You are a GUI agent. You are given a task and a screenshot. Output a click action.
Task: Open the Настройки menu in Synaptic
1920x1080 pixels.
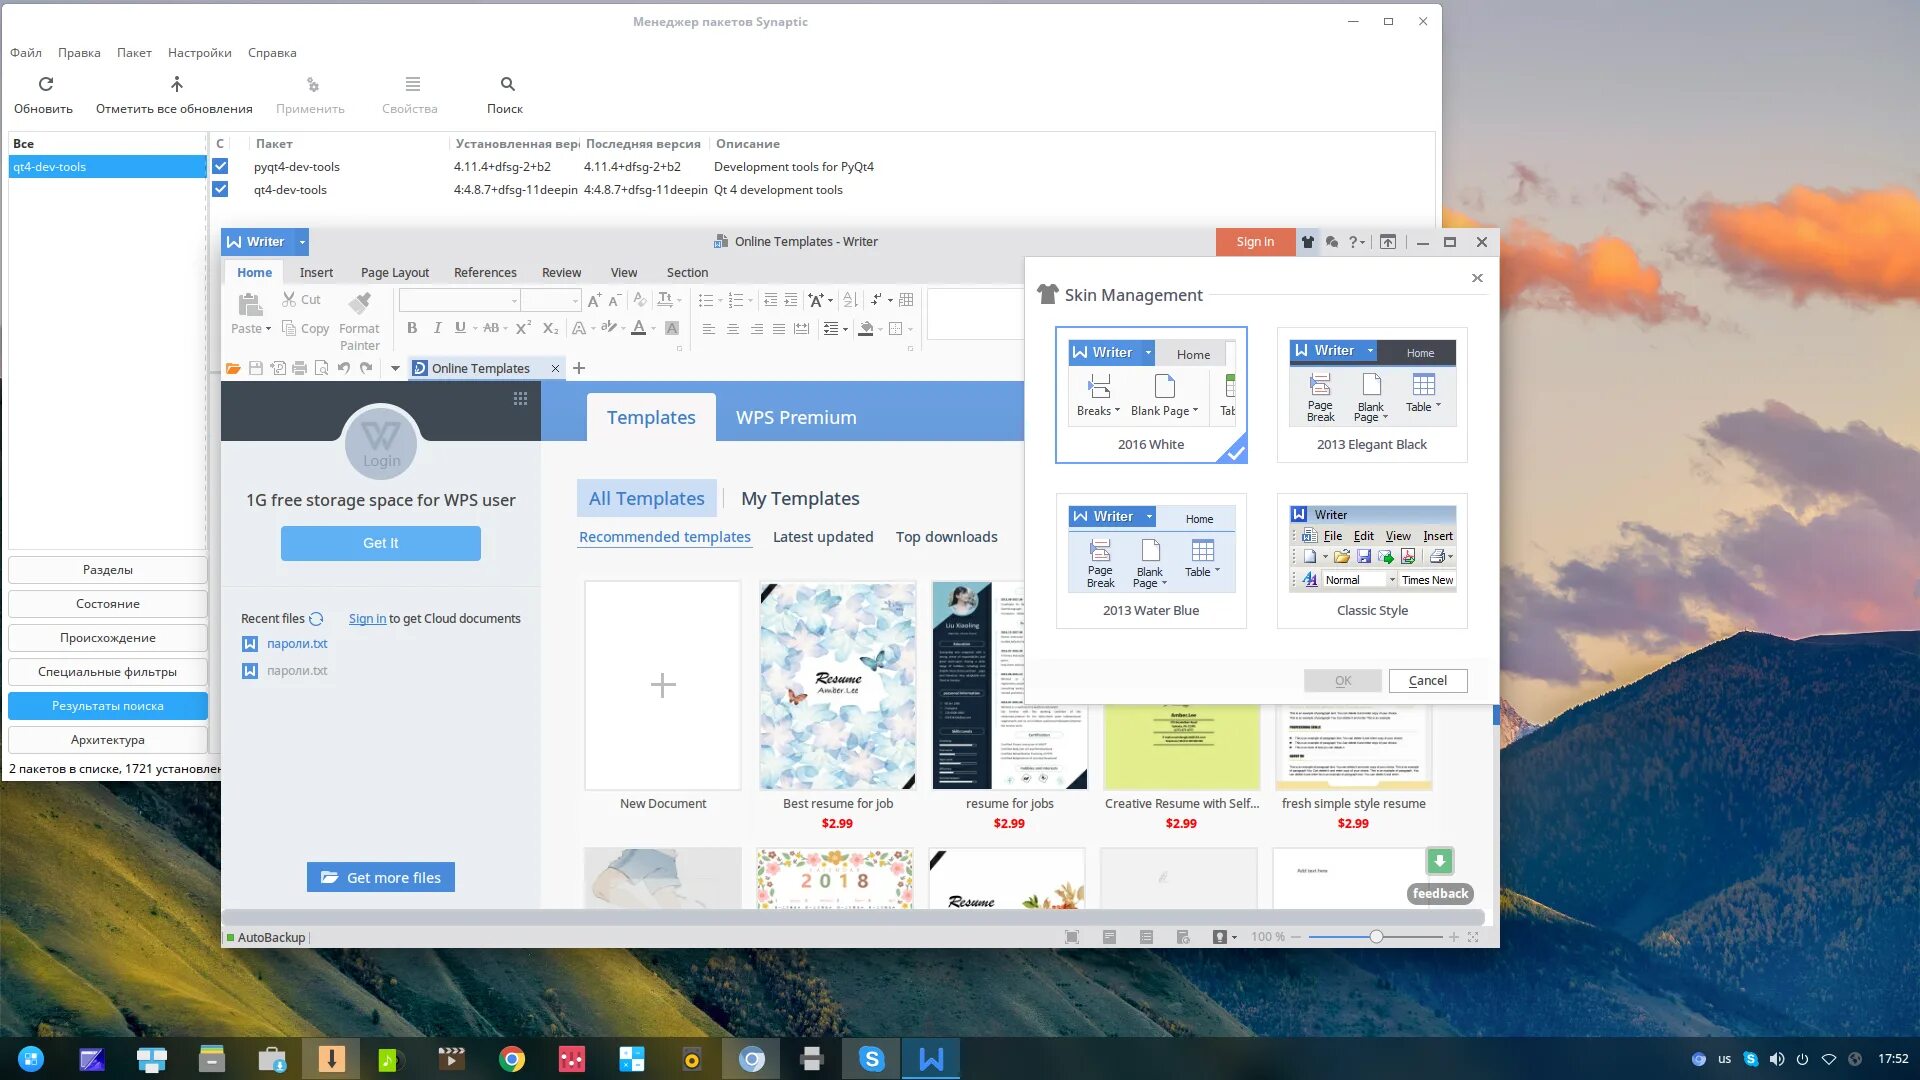point(199,53)
